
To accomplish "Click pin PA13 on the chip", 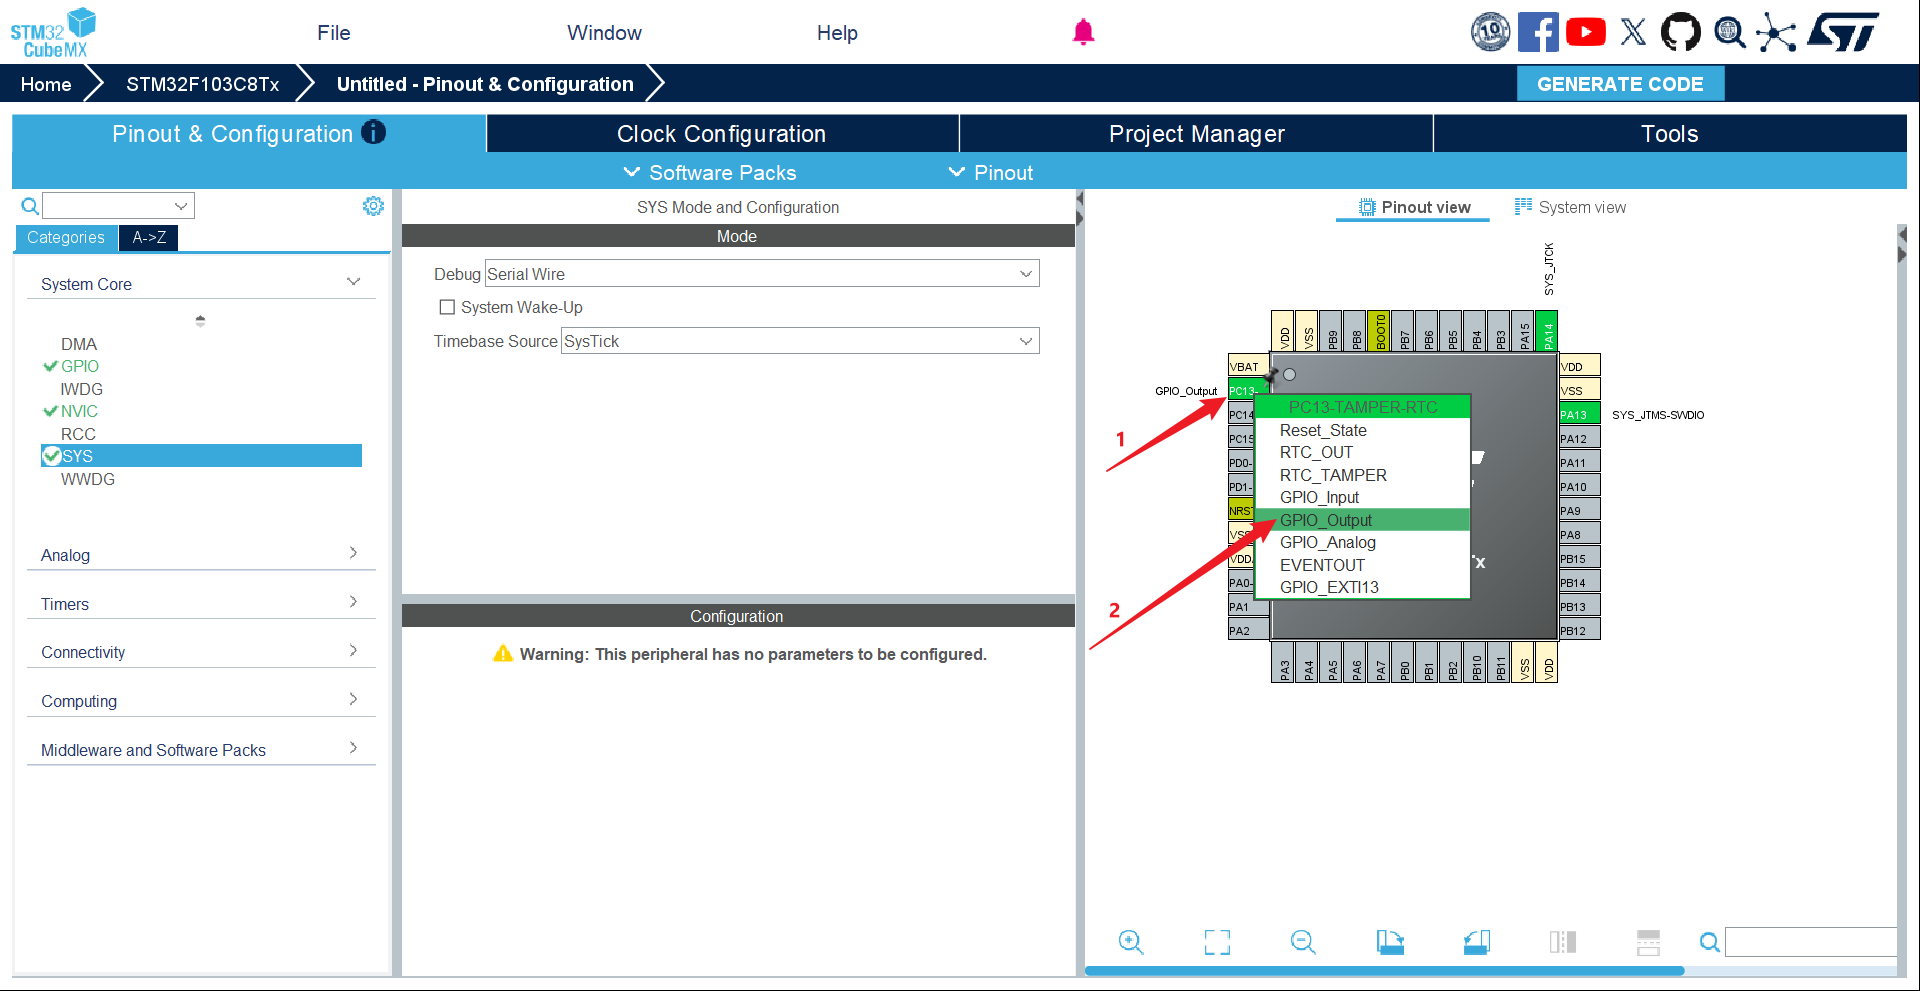I will pos(1579,414).
